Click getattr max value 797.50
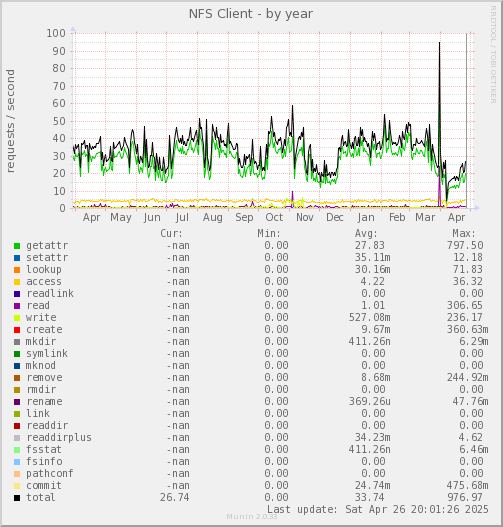The image size is (503, 527). click(465, 245)
